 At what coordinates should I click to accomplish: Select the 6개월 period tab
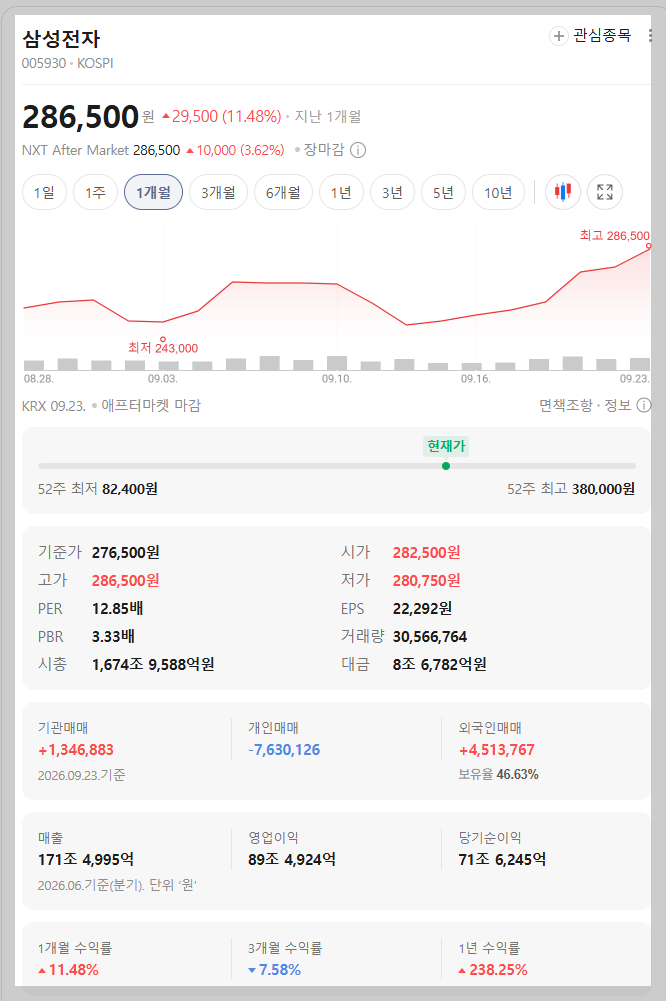click(284, 192)
